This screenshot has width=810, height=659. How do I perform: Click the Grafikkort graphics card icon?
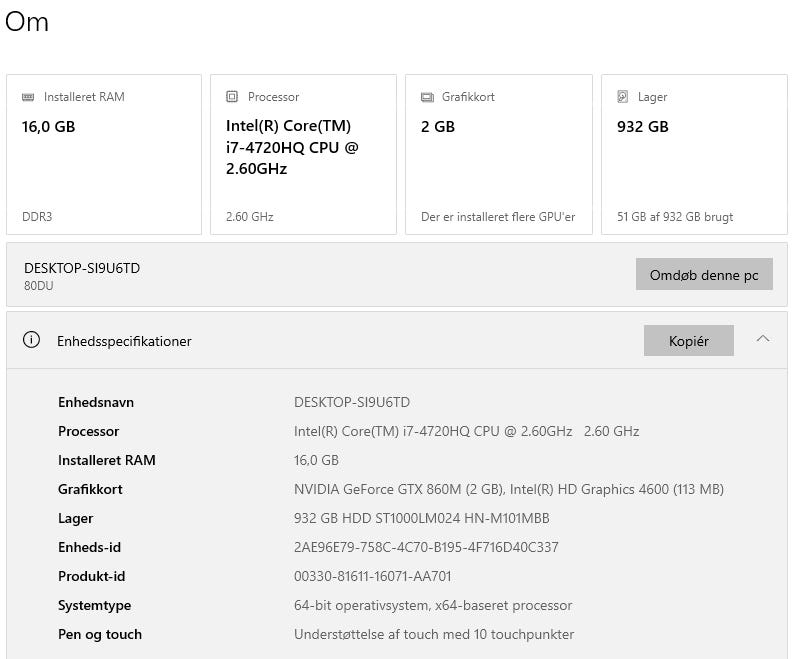click(x=427, y=97)
